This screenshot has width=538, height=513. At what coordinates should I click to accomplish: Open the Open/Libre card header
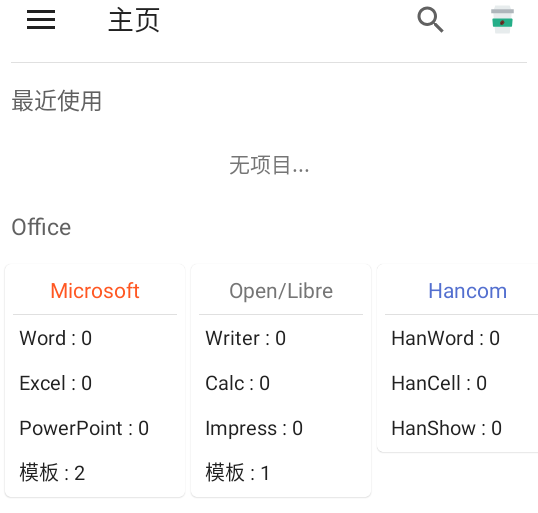click(x=281, y=291)
